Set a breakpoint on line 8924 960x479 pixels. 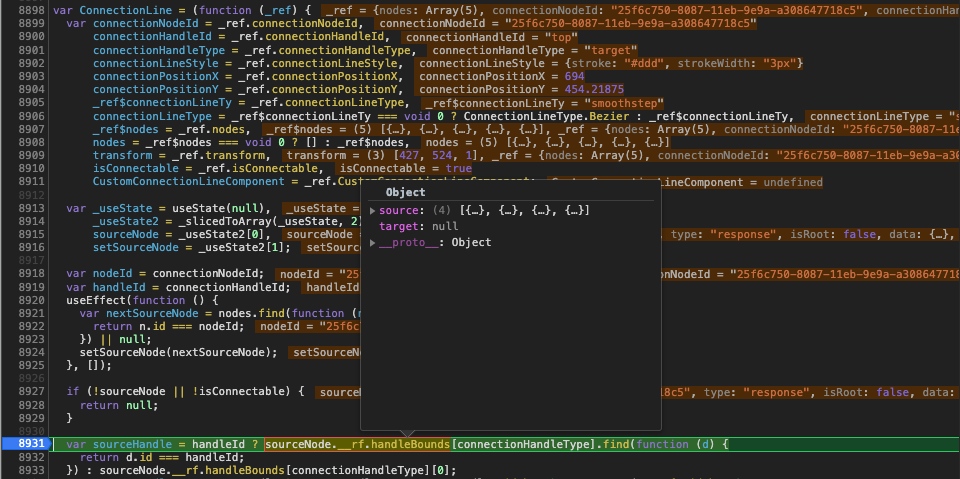(x=31, y=353)
